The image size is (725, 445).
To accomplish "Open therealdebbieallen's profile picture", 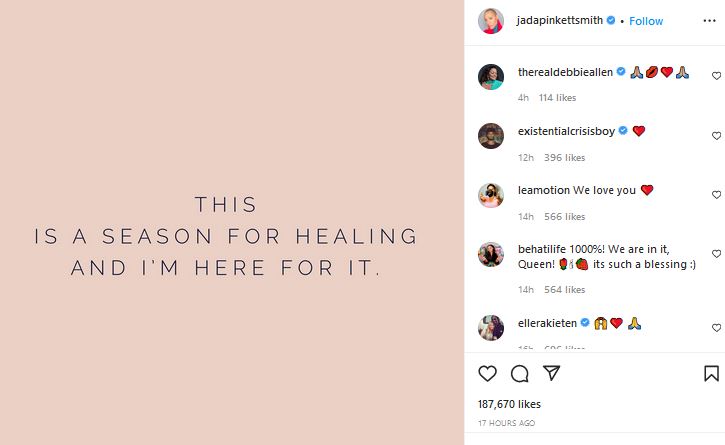I will coord(491,77).
